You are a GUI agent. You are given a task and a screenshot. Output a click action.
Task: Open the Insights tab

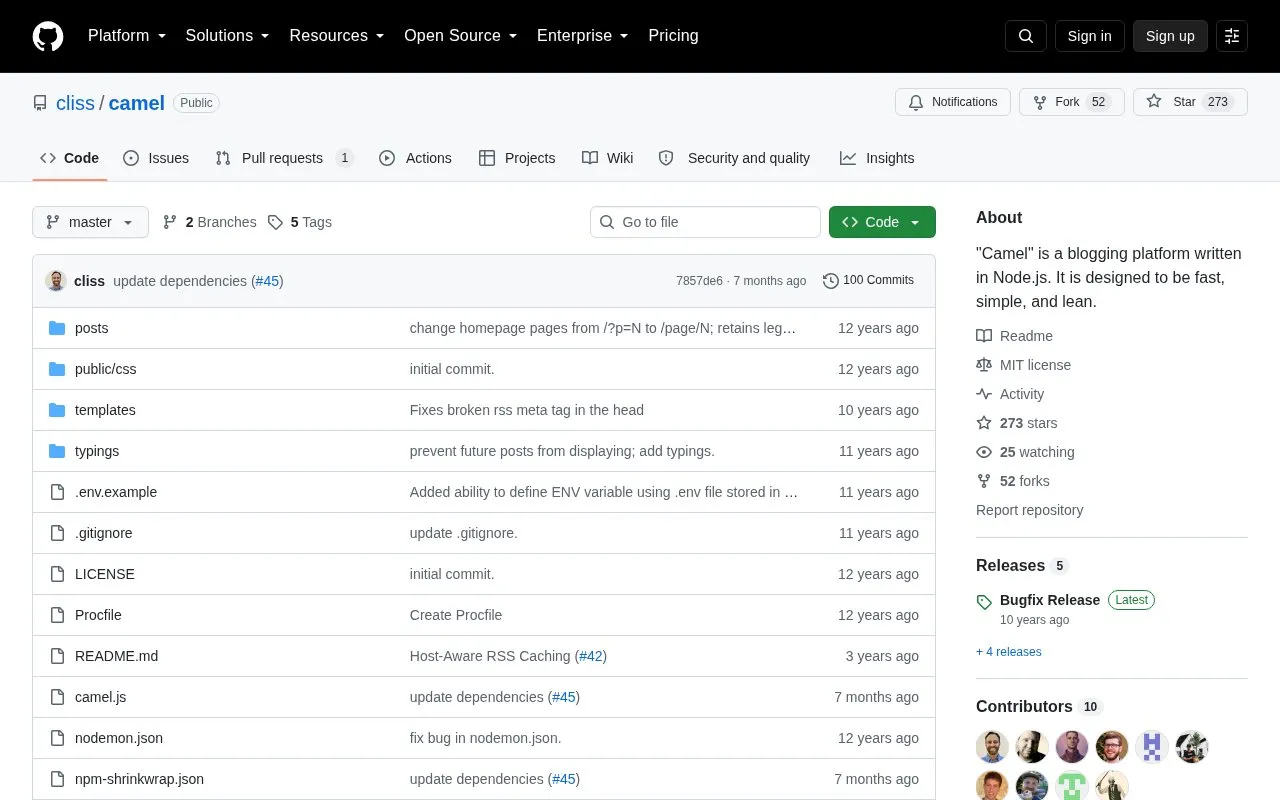877,158
